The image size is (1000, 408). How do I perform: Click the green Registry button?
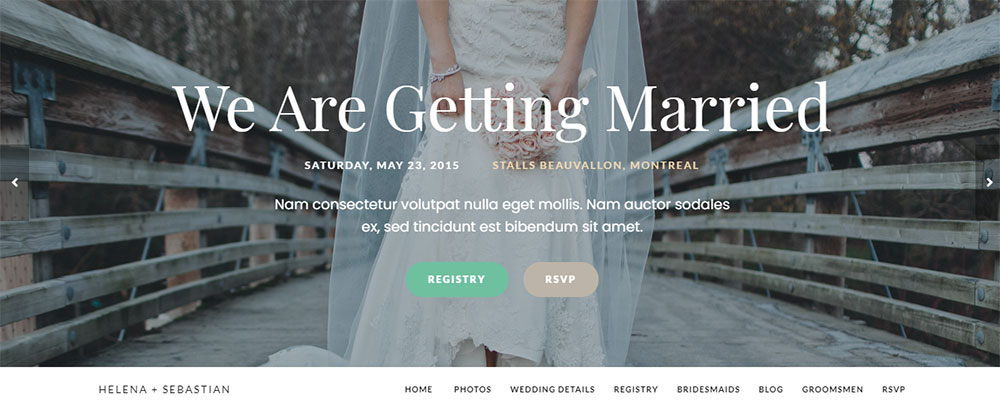(x=457, y=279)
